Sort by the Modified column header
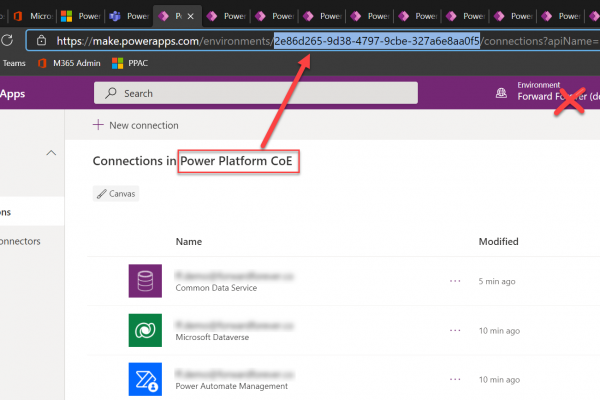 [x=499, y=242]
